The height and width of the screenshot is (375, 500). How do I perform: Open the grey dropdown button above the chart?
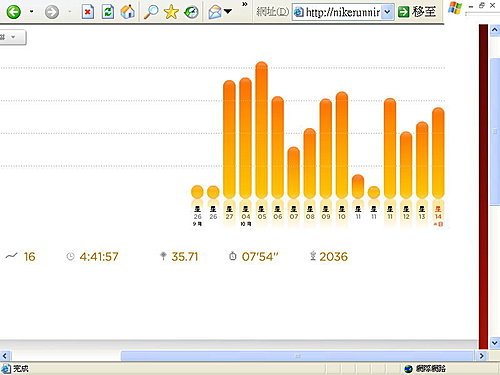click(x=13, y=37)
